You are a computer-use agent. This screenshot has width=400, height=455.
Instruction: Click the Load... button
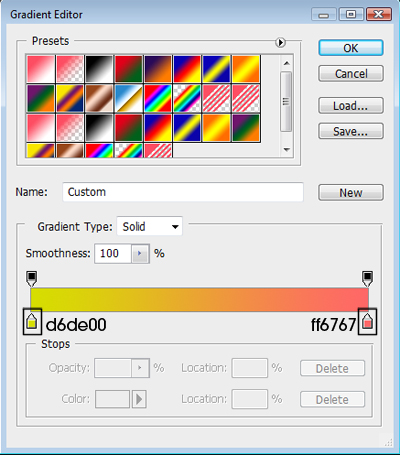tap(351, 106)
